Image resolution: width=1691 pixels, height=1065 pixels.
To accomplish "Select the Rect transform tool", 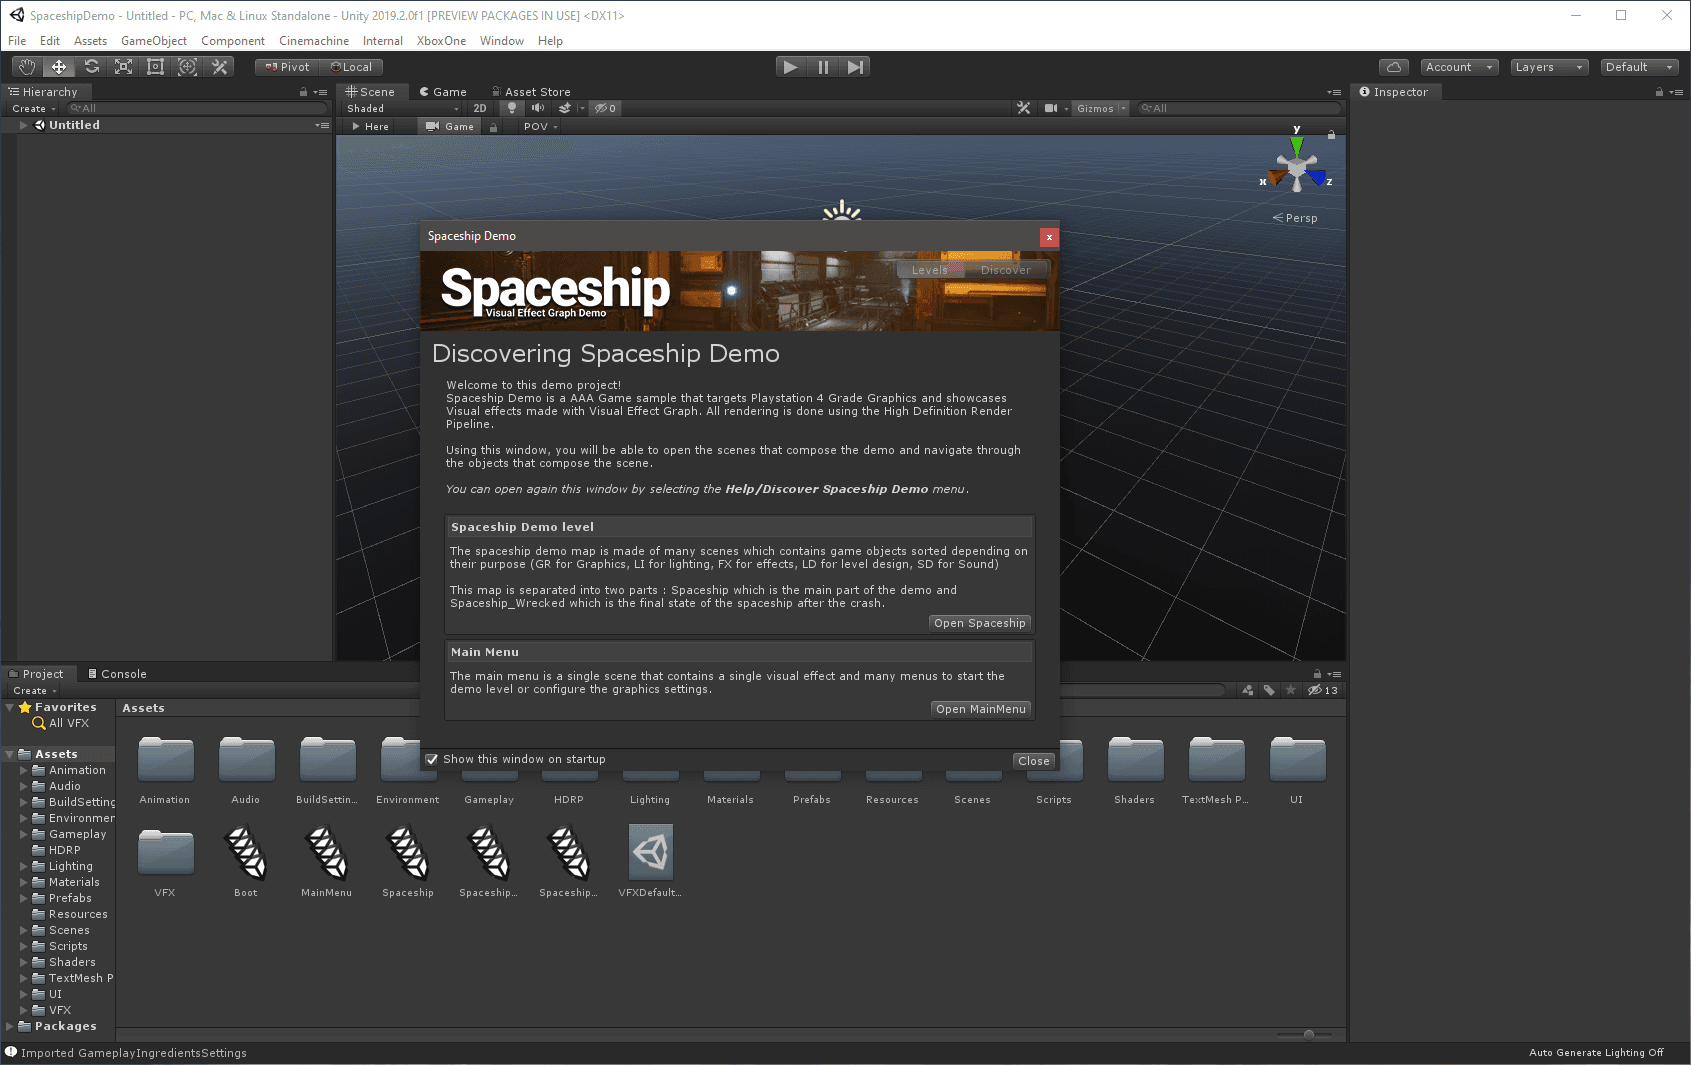I will (155, 67).
